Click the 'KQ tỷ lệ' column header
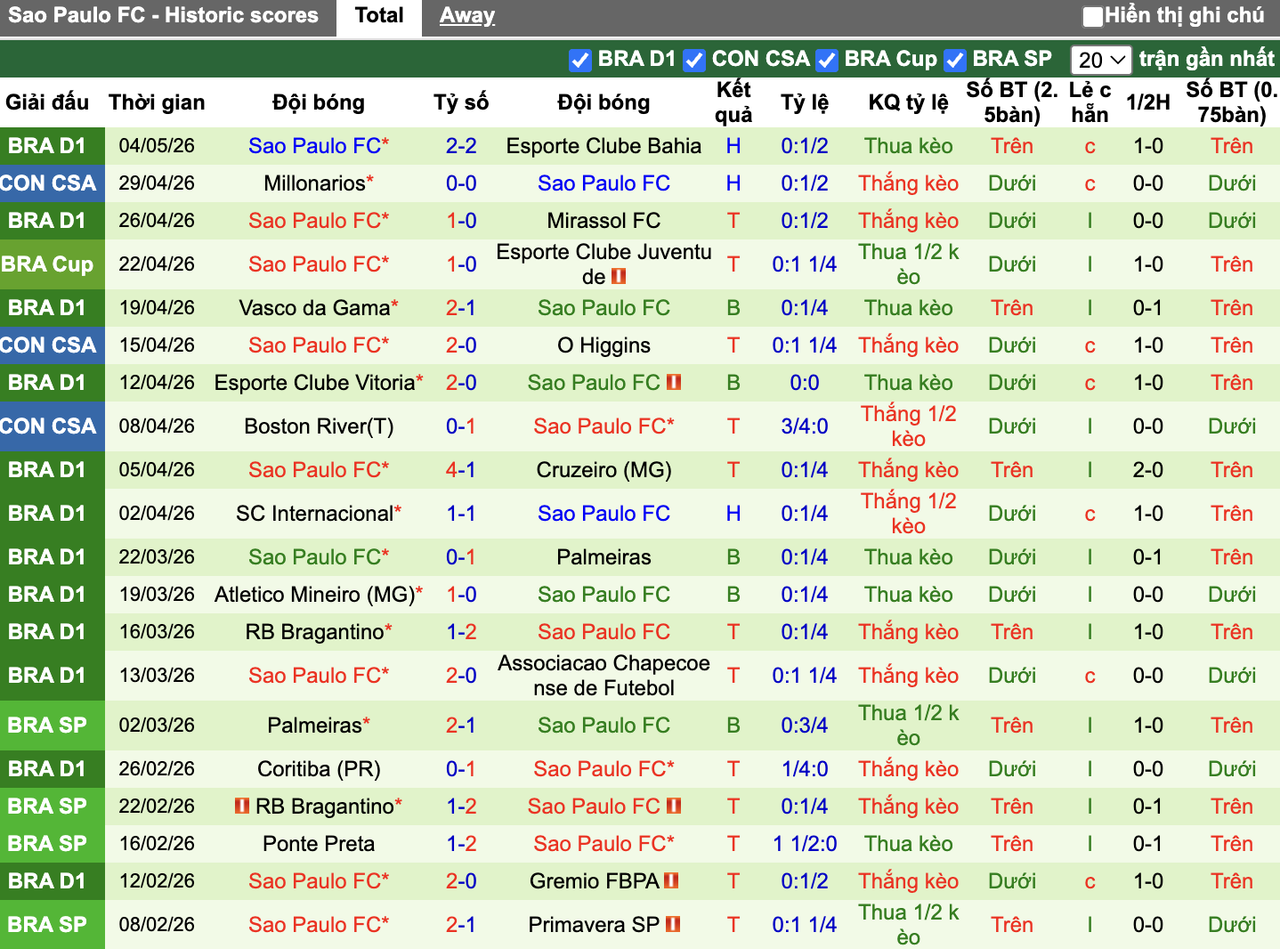 click(x=908, y=102)
